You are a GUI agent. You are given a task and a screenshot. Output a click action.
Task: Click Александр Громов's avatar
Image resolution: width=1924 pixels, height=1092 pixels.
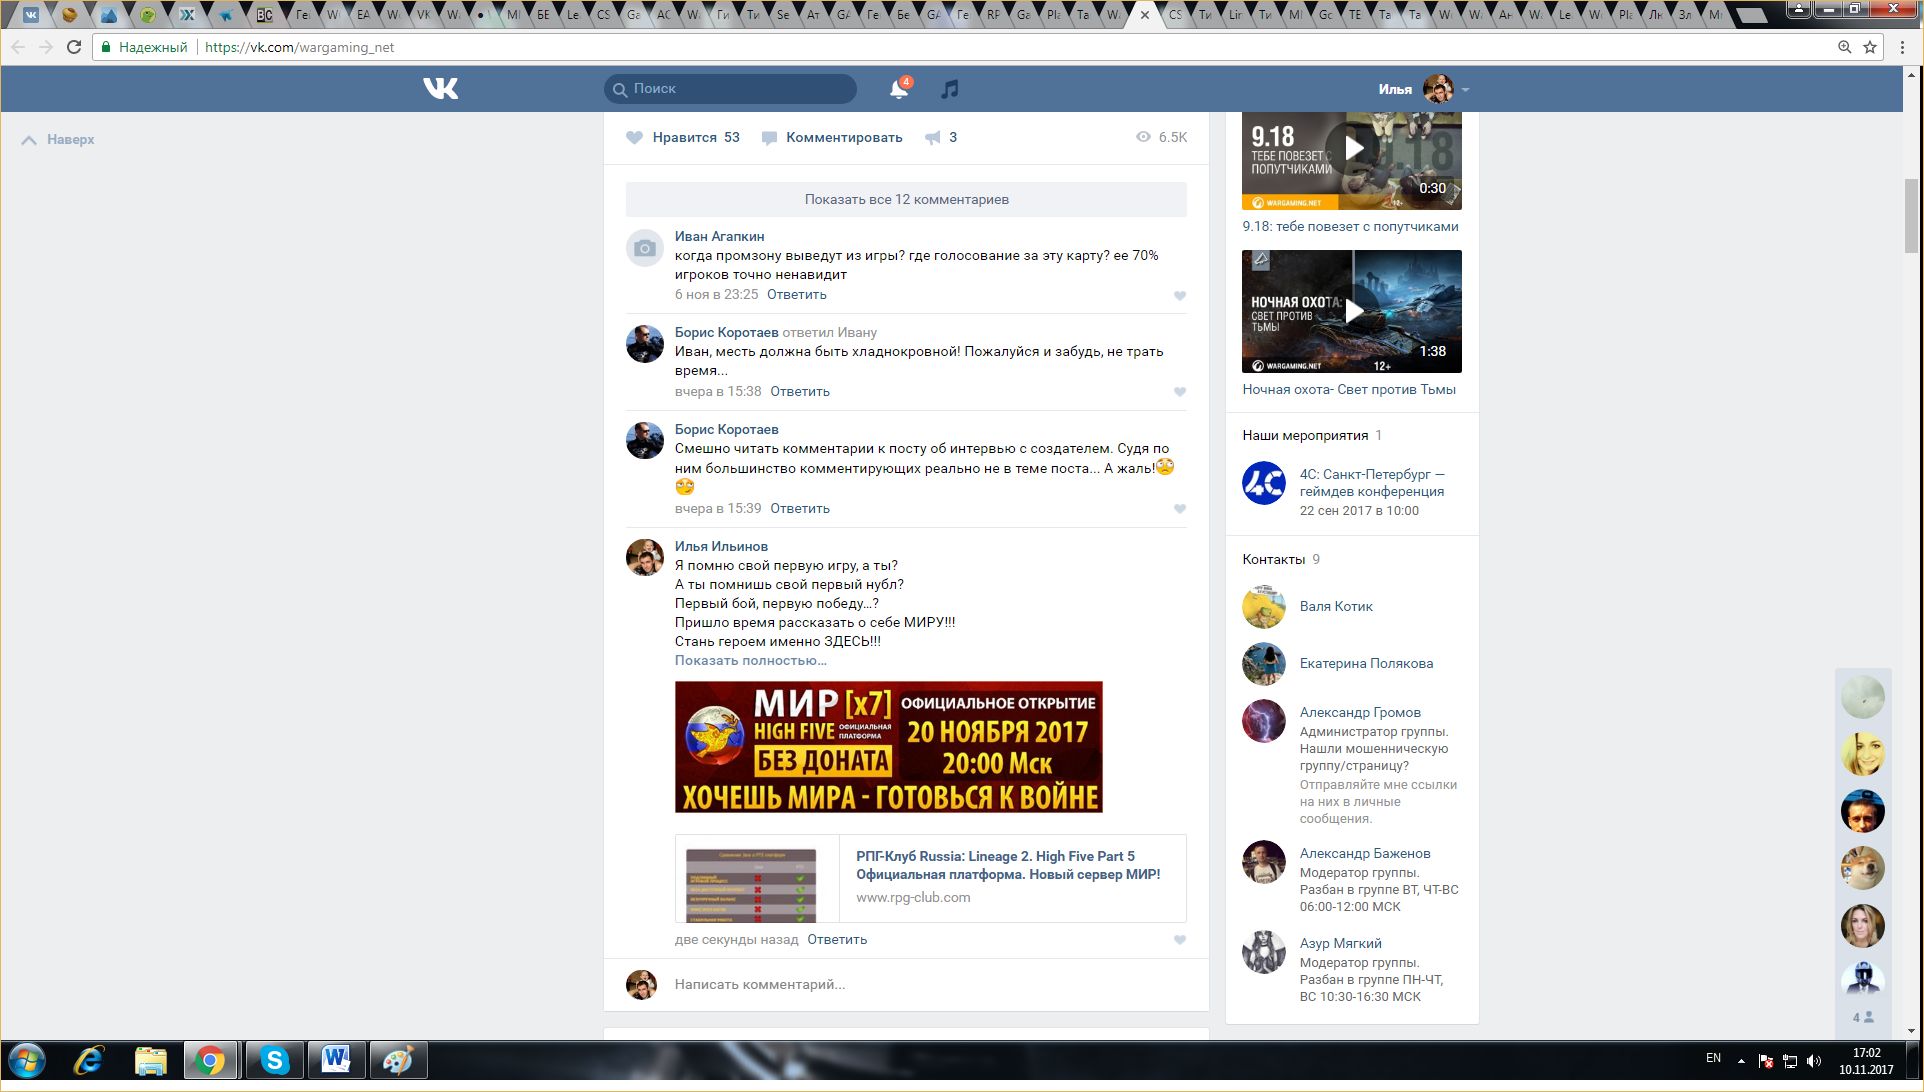click(1264, 721)
